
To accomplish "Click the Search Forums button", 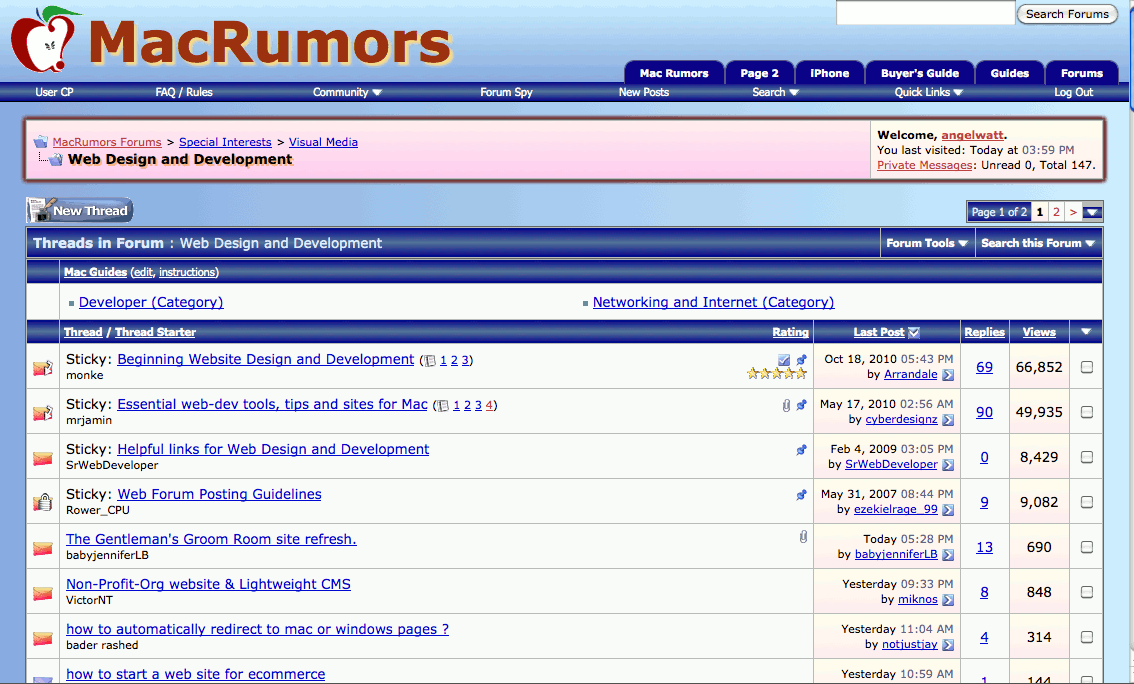I will [x=1067, y=14].
